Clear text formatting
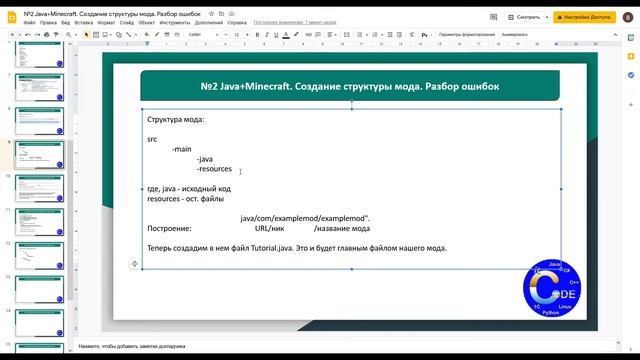The width and height of the screenshot is (640, 360). pos(411,35)
